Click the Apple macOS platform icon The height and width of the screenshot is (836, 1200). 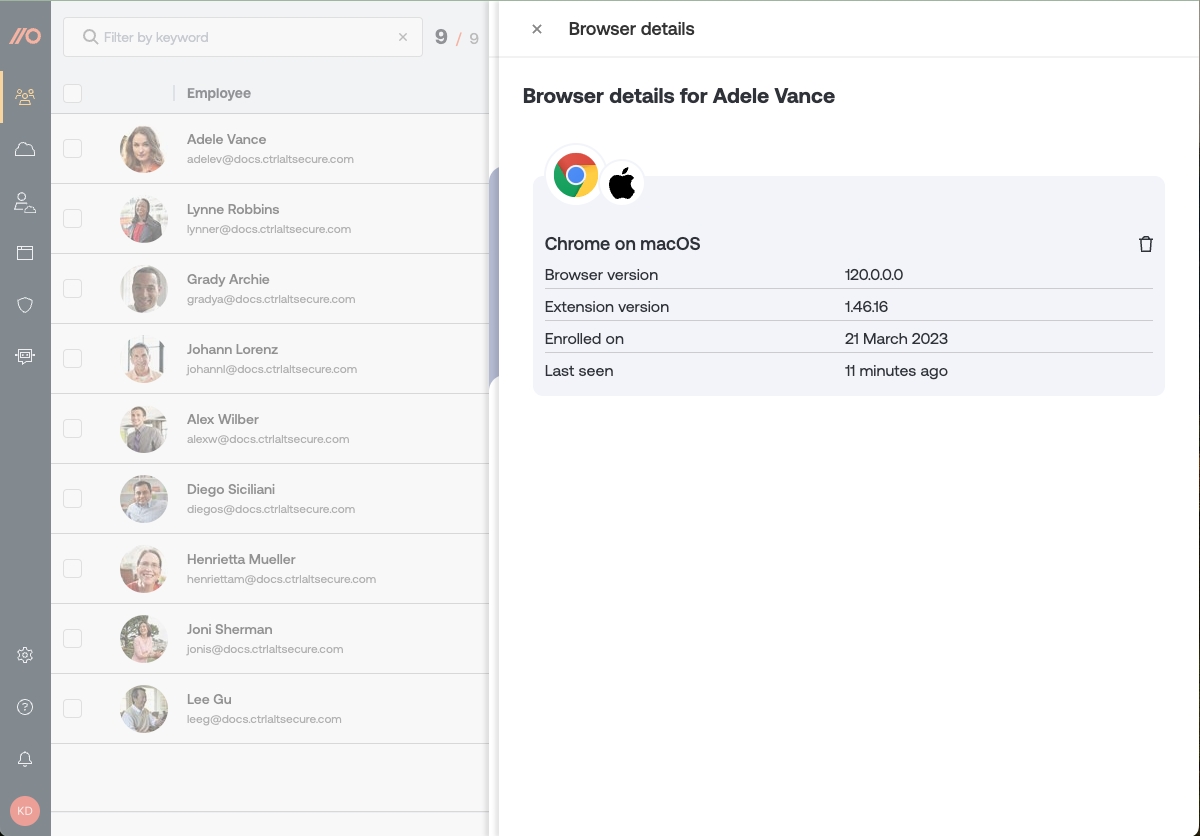[x=621, y=182]
